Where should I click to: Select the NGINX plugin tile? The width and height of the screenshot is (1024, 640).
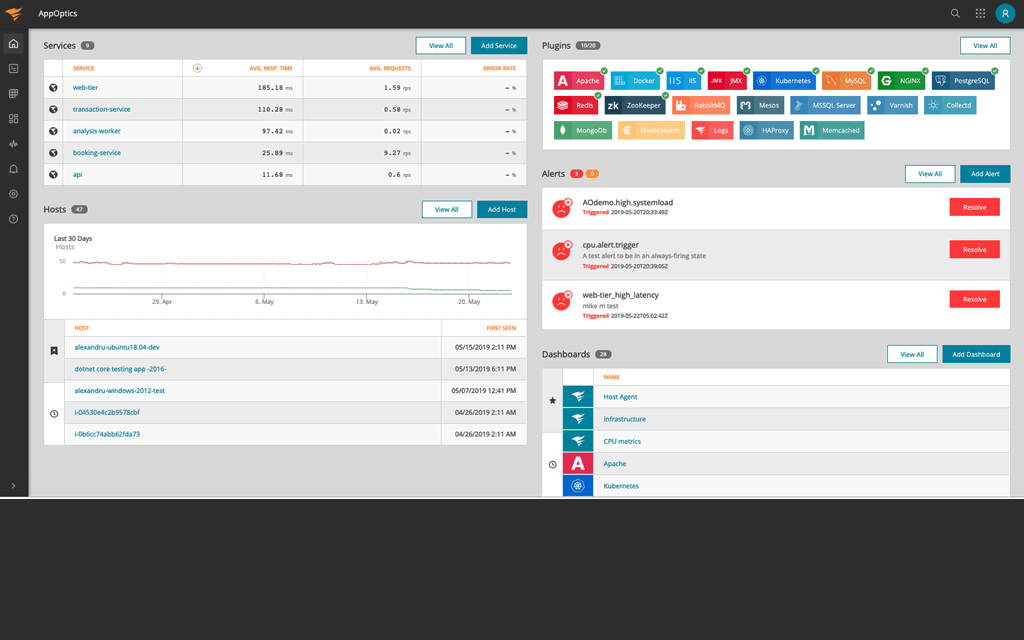tap(901, 80)
